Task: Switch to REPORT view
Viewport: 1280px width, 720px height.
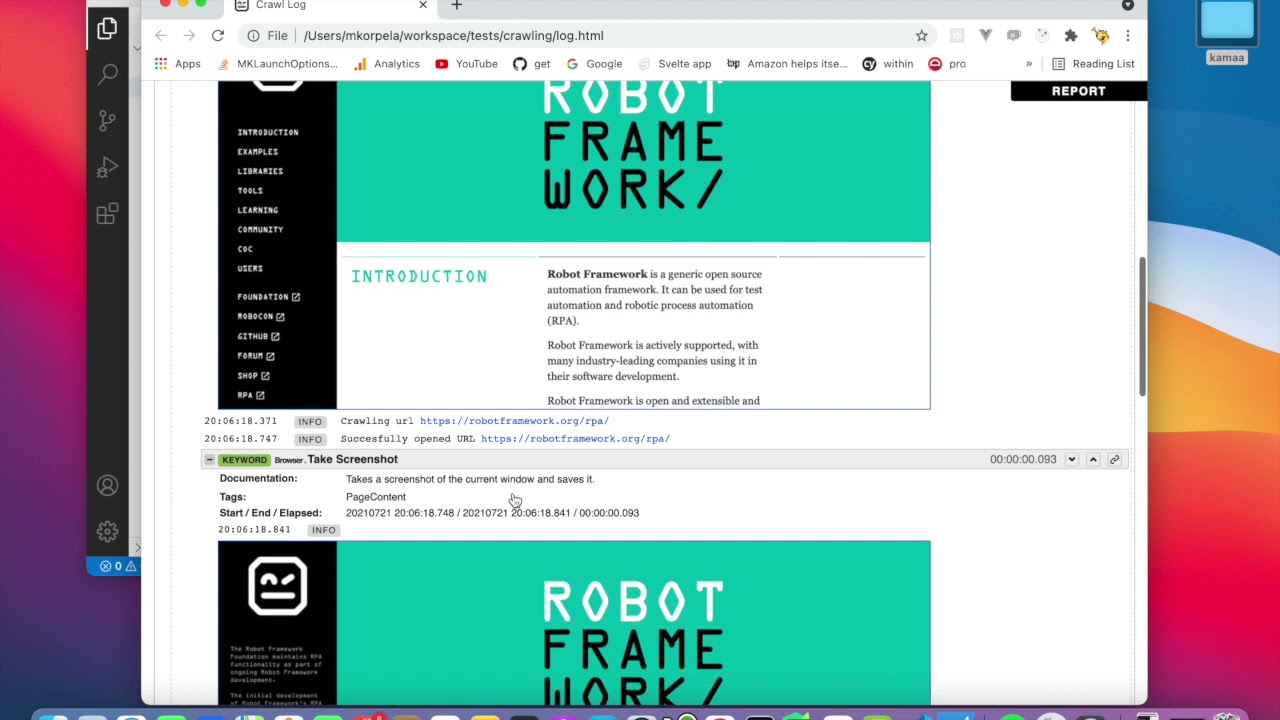Action: point(1078,91)
